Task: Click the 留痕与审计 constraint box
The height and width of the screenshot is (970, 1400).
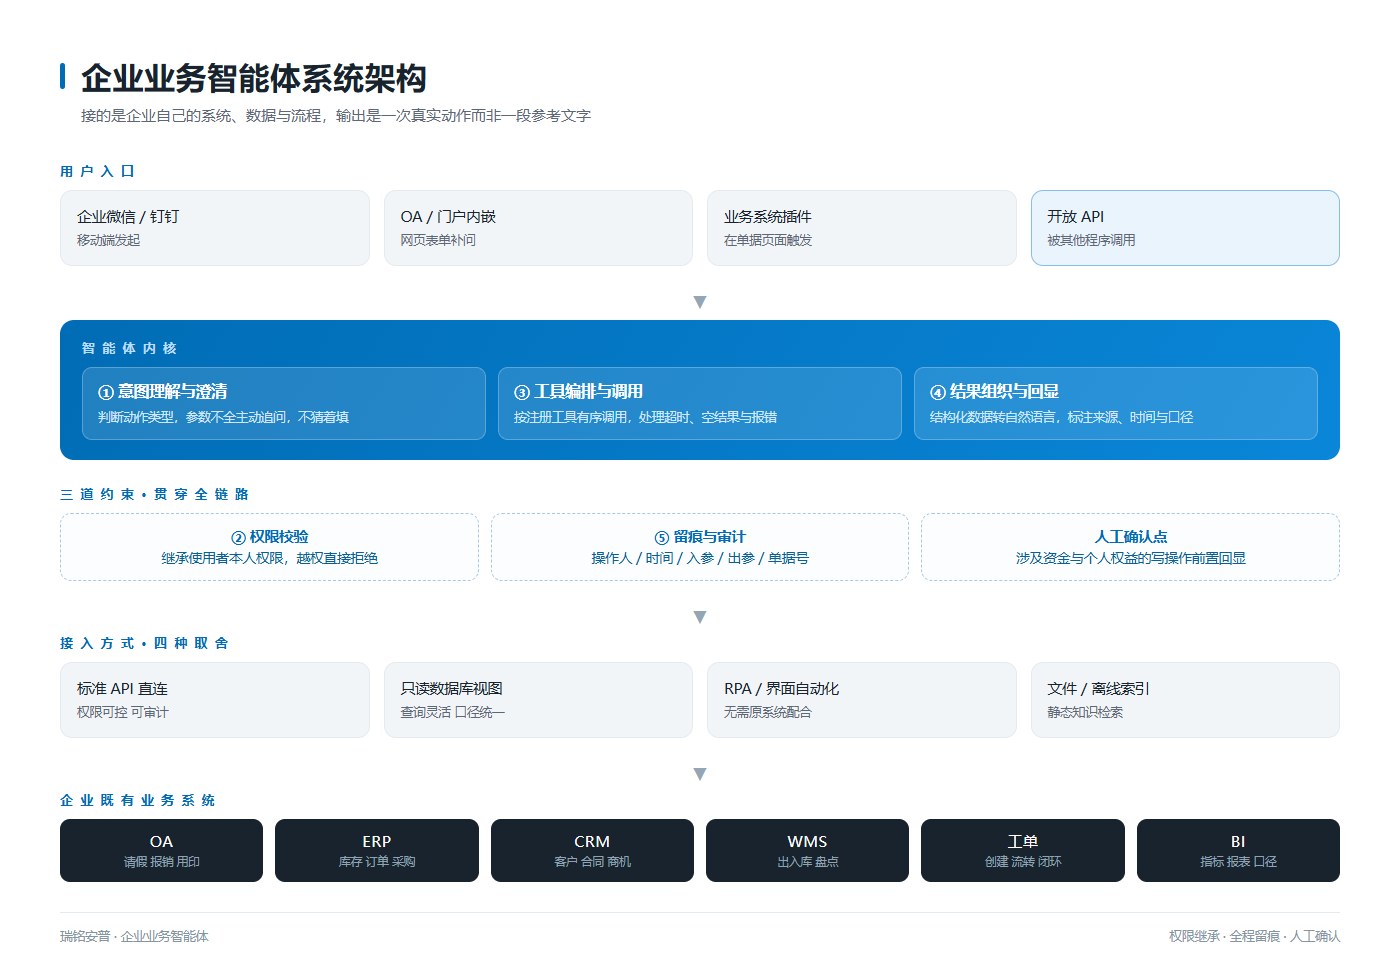Action: coord(700,547)
